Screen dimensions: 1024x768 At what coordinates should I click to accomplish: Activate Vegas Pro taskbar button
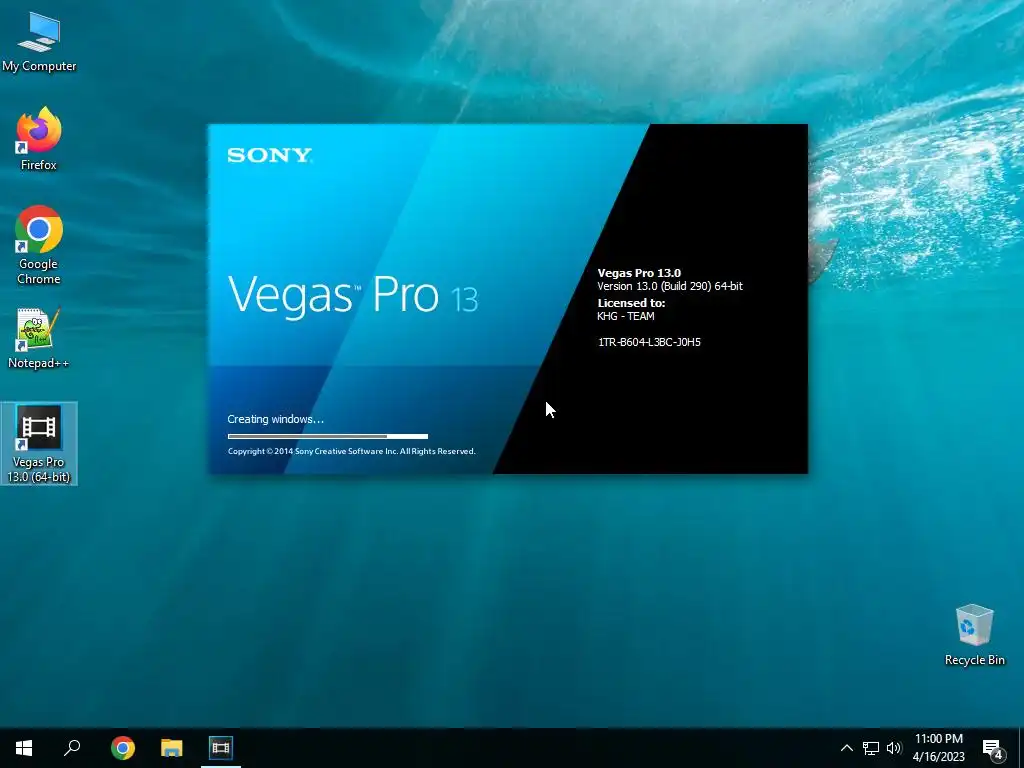pos(221,748)
